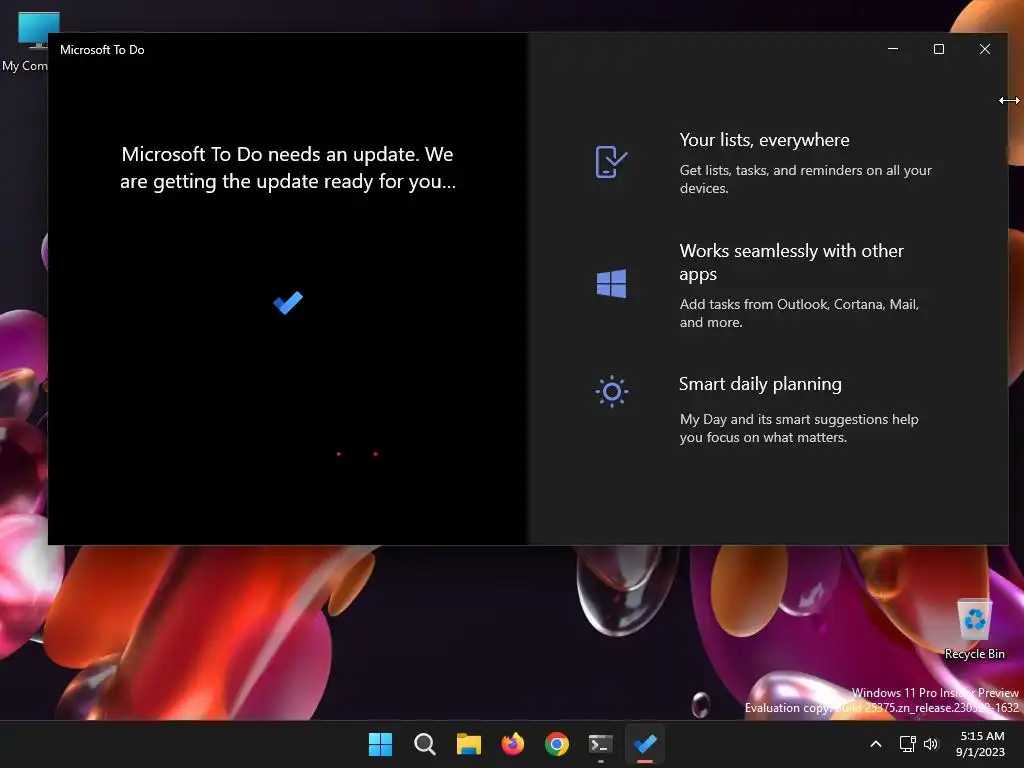This screenshot has width=1024, height=768.
Task: Click the Microsoft To Do taskbar icon
Action: [x=645, y=744]
